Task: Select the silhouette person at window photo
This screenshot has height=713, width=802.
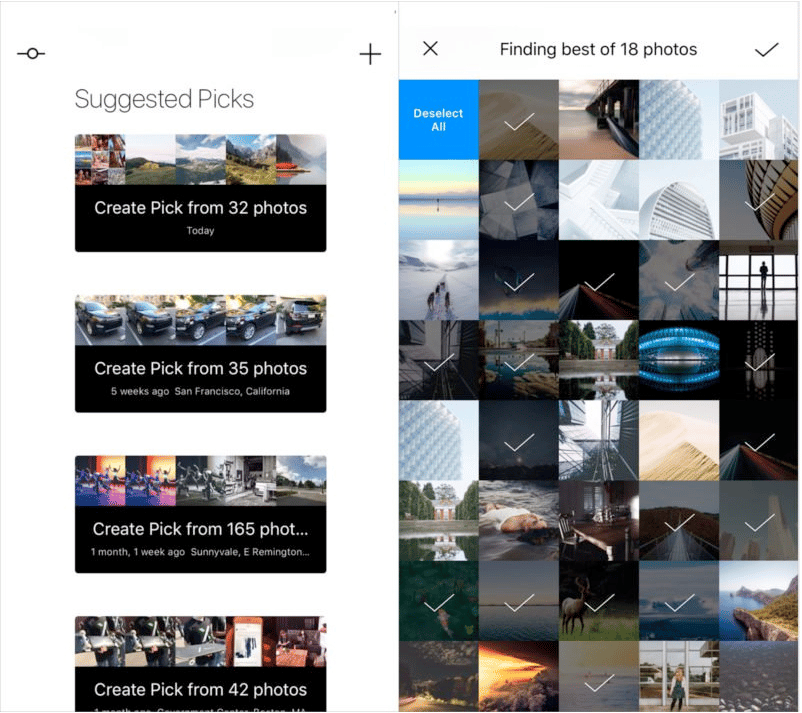Action: pyautogui.click(x=759, y=280)
